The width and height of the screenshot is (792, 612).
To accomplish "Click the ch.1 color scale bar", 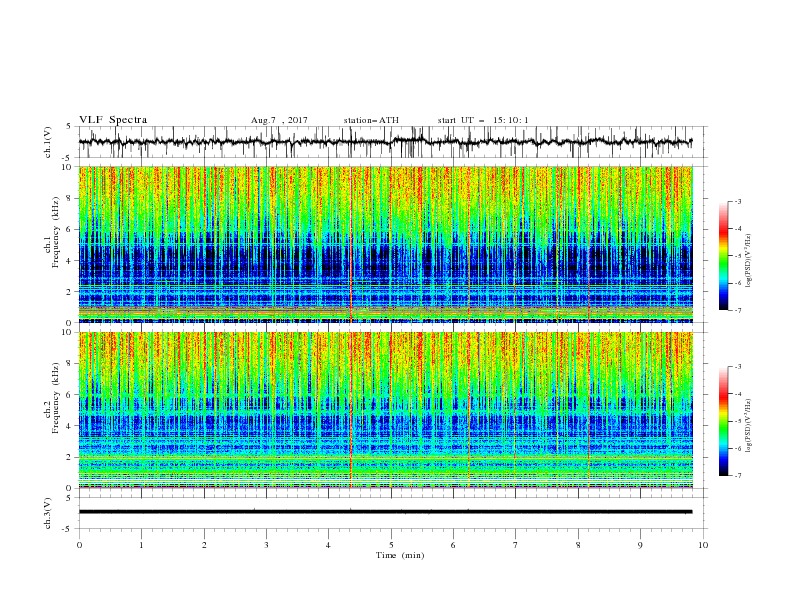I will pyautogui.click(x=723, y=256).
